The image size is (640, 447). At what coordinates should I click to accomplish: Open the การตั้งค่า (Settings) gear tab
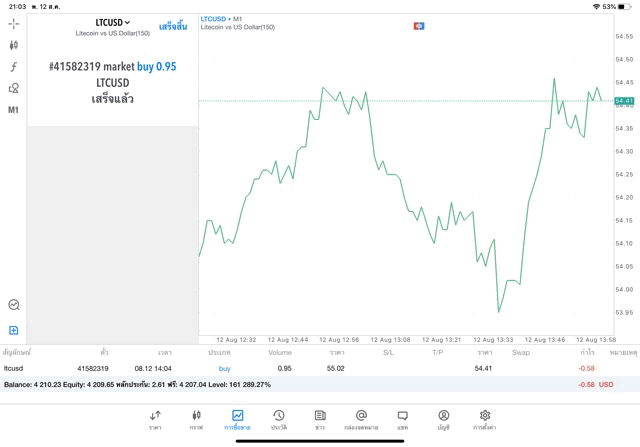(485, 420)
